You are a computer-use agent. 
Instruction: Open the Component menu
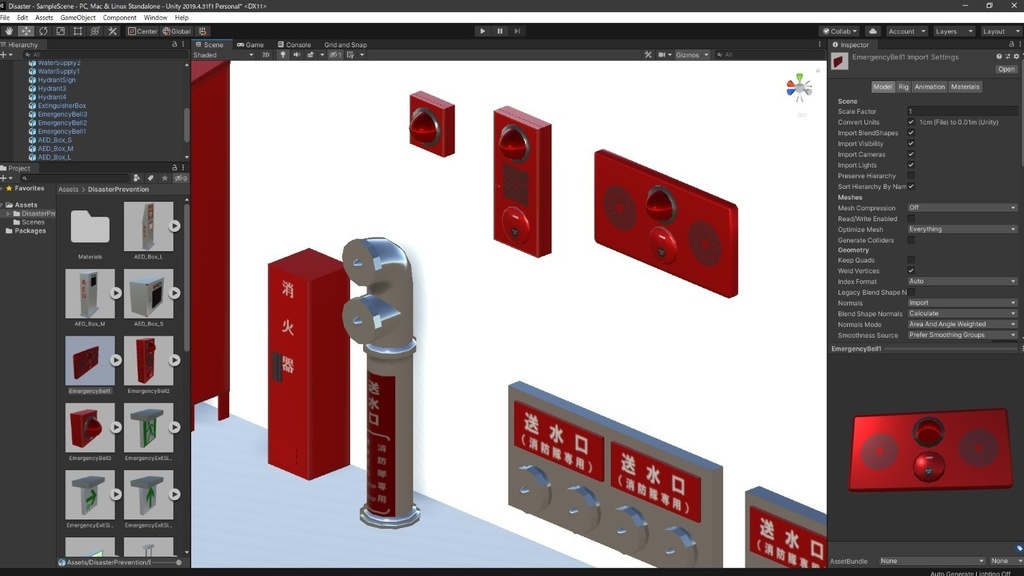(x=120, y=18)
